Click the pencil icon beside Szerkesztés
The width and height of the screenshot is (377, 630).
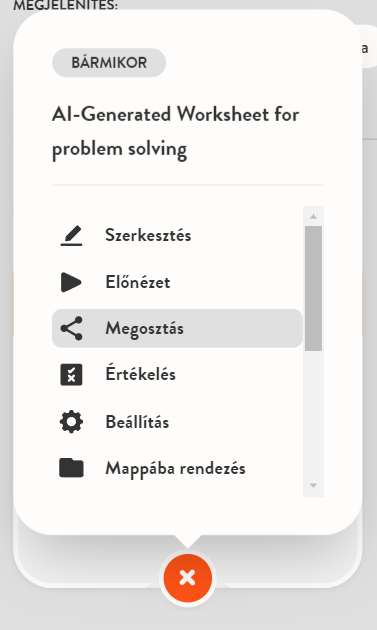(72, 235)
